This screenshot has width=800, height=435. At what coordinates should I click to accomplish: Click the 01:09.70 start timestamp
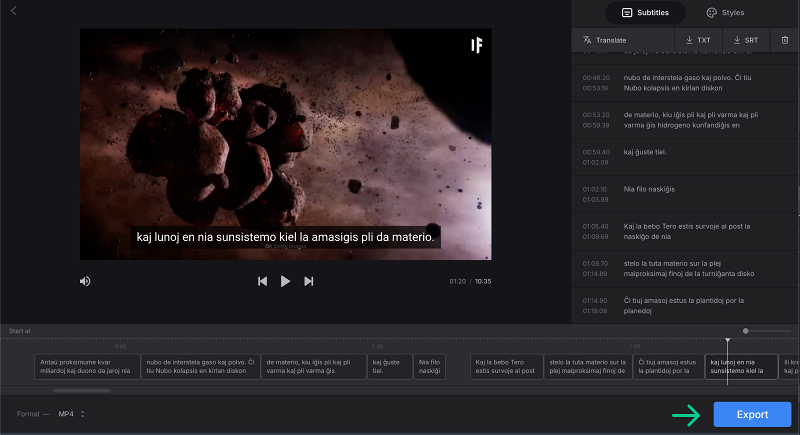pyautogui.click(x=595, y=264)
